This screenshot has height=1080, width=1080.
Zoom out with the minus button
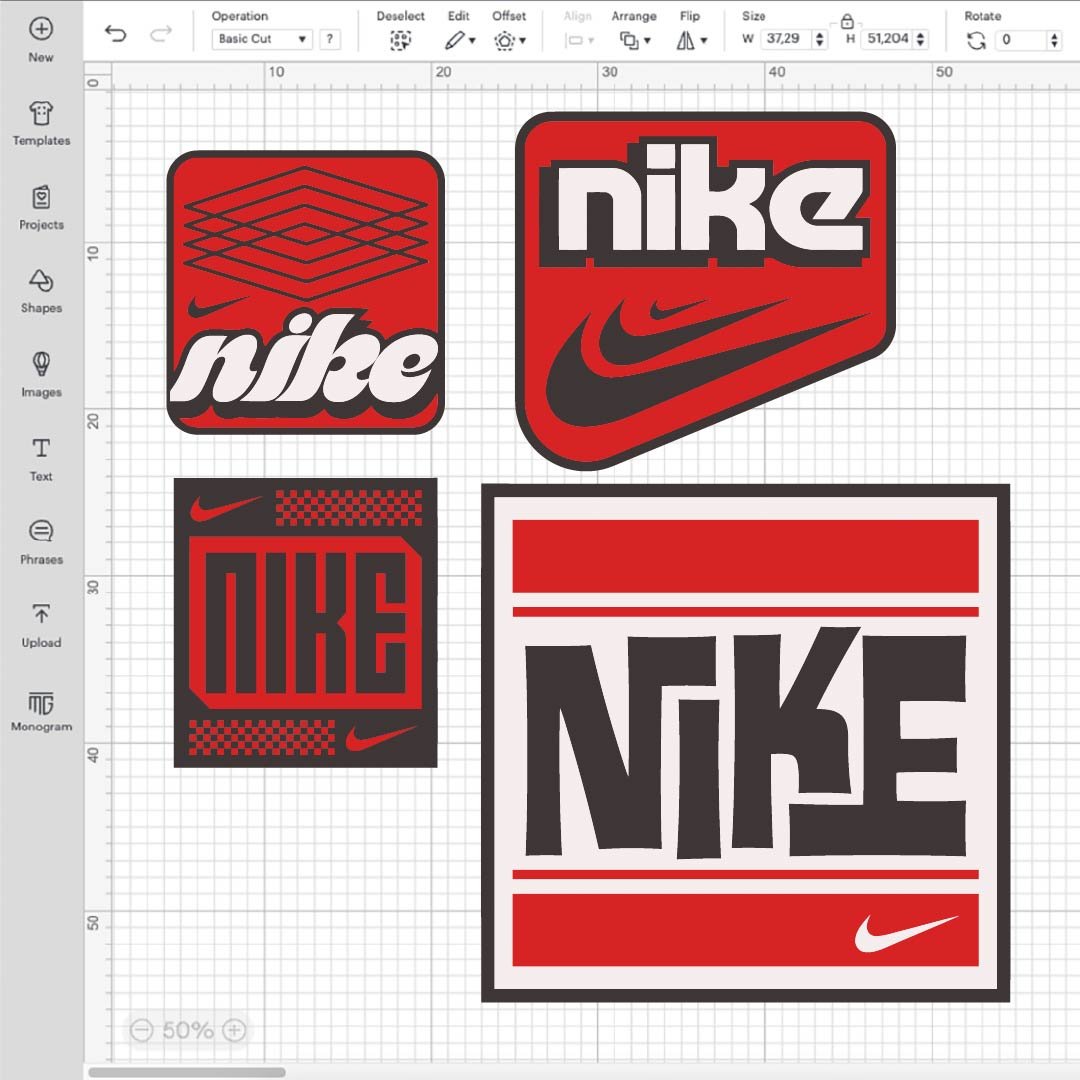tap(141, 1030)
